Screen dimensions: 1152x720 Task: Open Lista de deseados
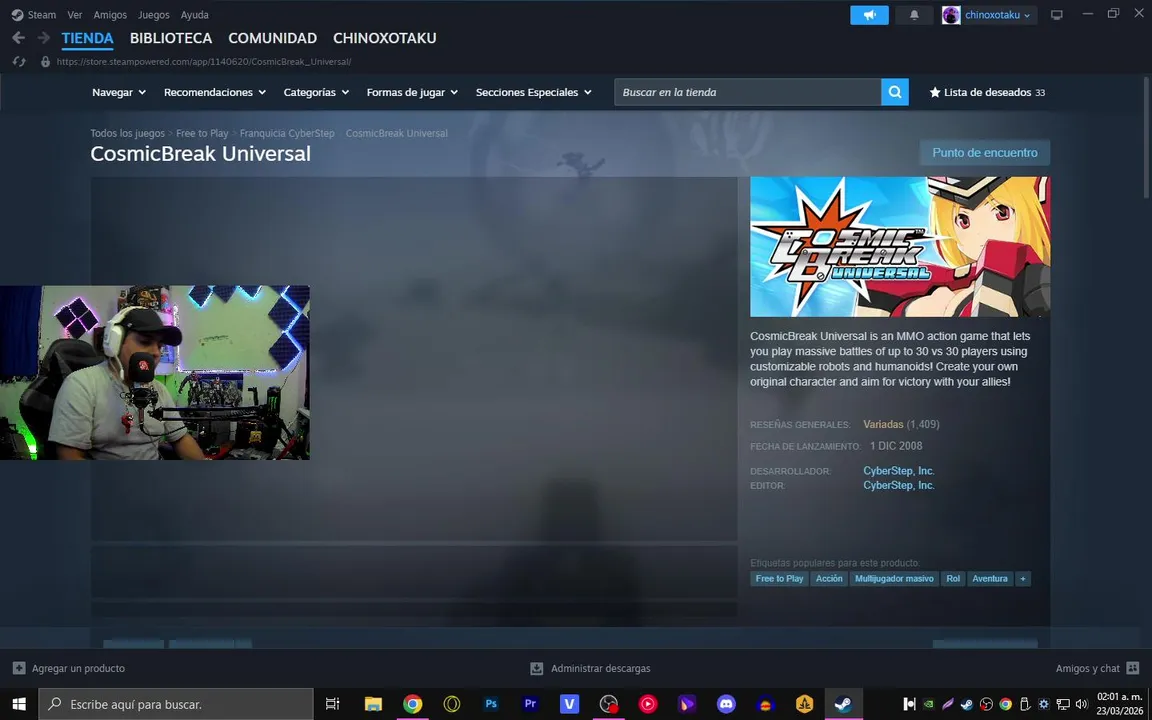[987, 92]
